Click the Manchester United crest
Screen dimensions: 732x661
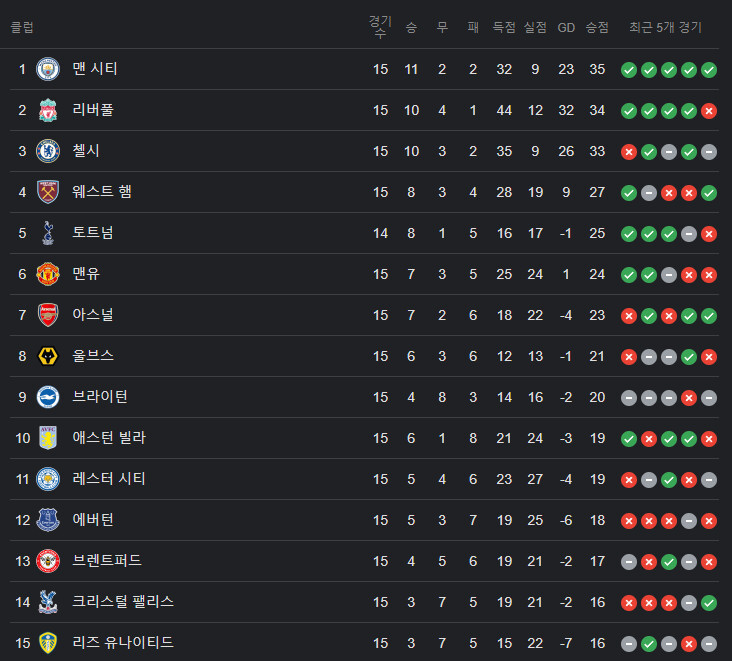(48, 274)
